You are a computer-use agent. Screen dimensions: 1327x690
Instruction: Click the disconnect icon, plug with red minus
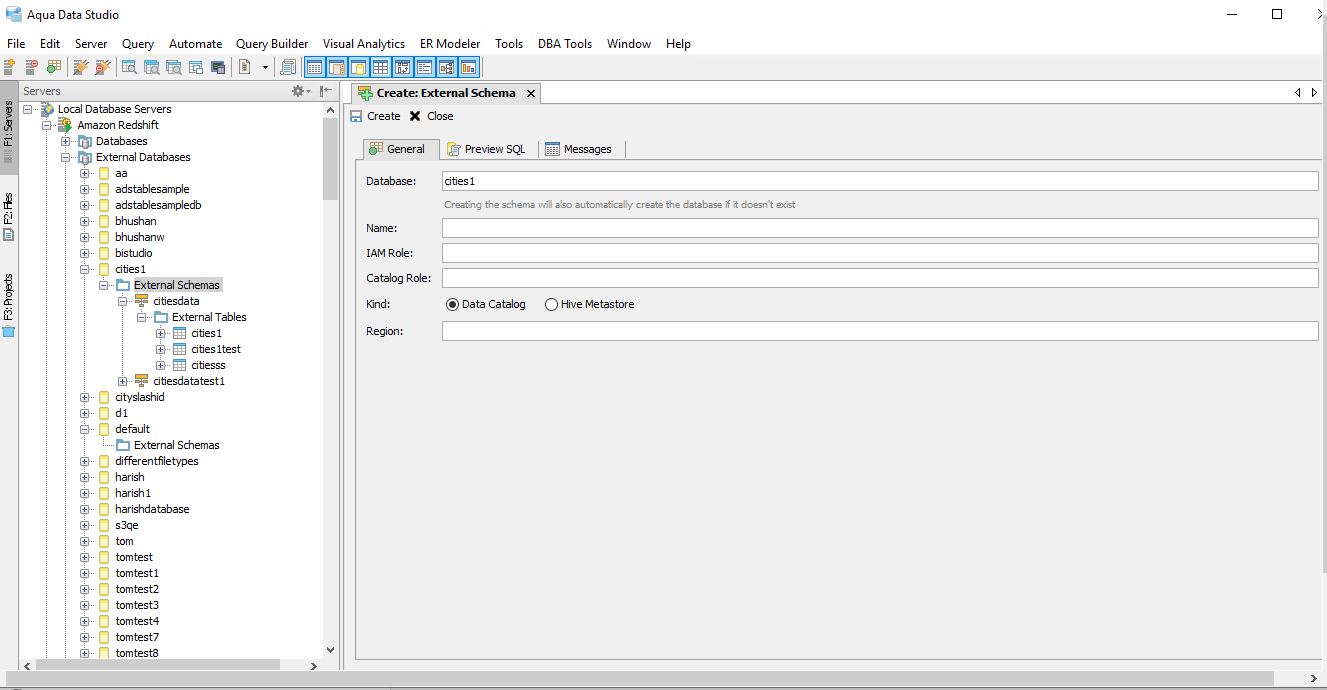click(102, 67)
